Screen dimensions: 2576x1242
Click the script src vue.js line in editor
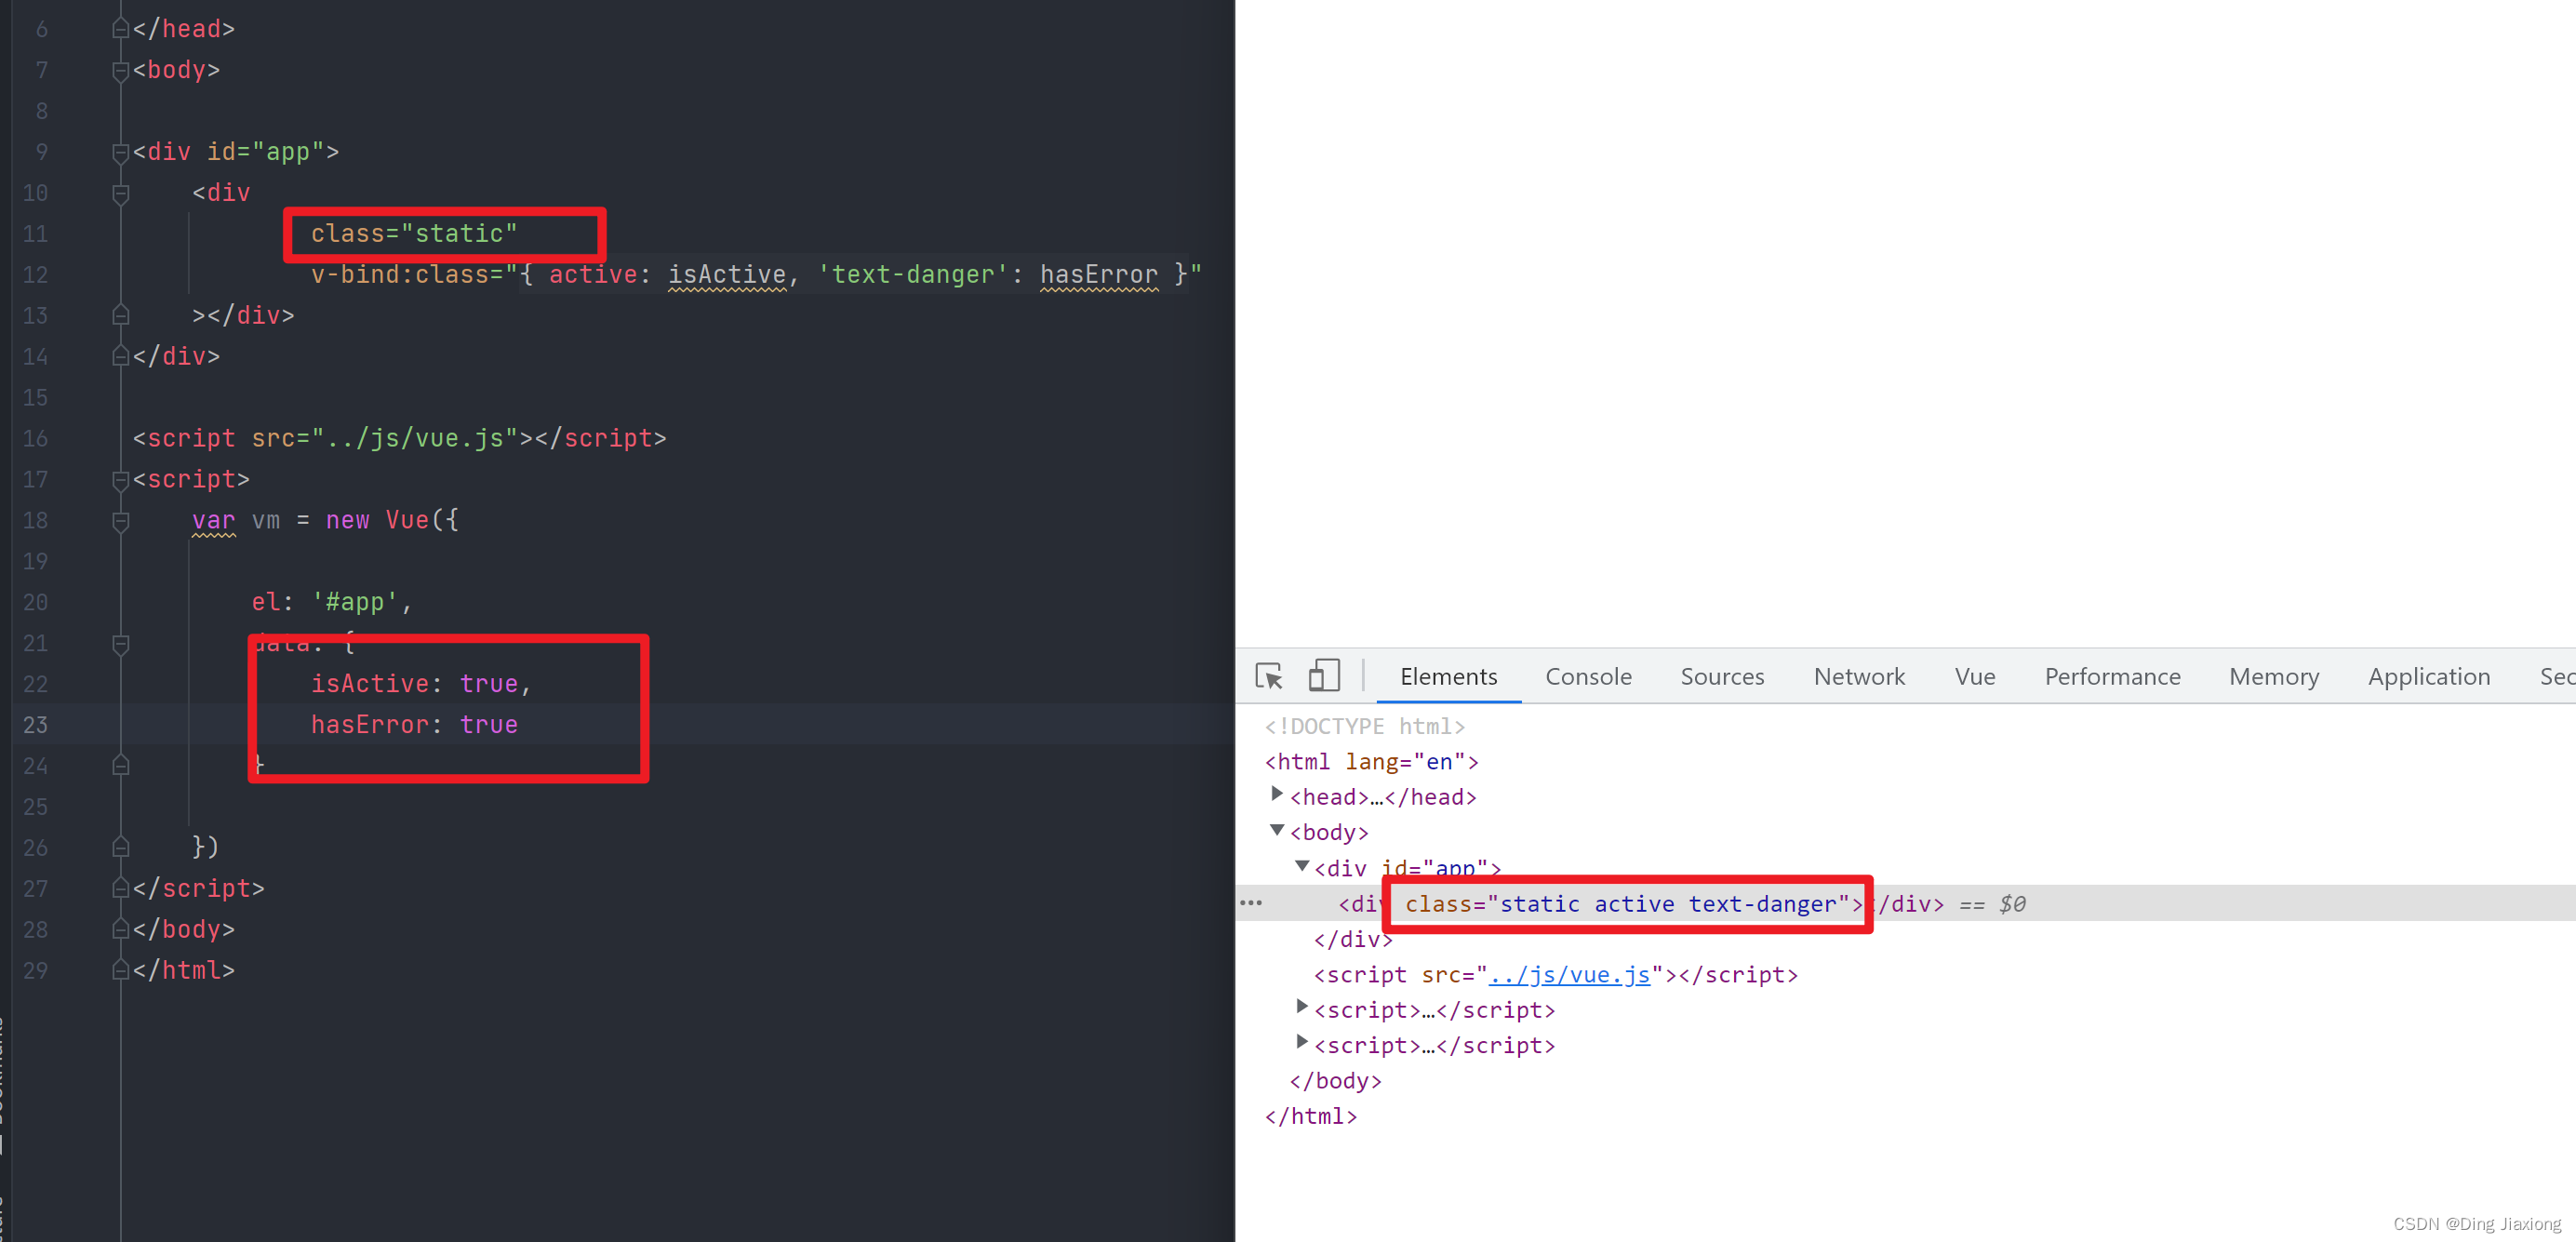click(399, 438)
